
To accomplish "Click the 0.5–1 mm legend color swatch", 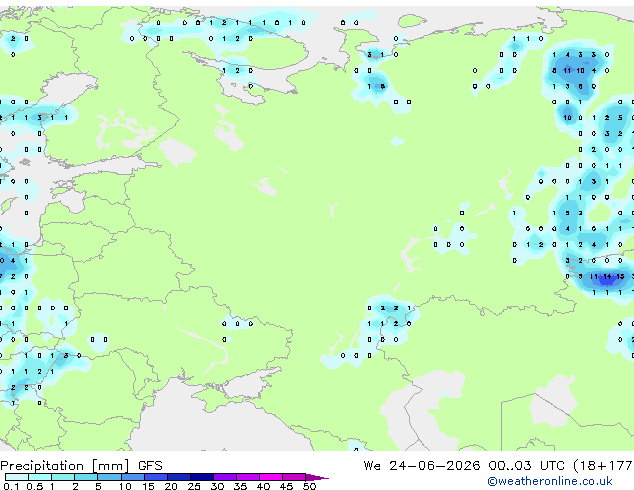I will pos(40,477).
